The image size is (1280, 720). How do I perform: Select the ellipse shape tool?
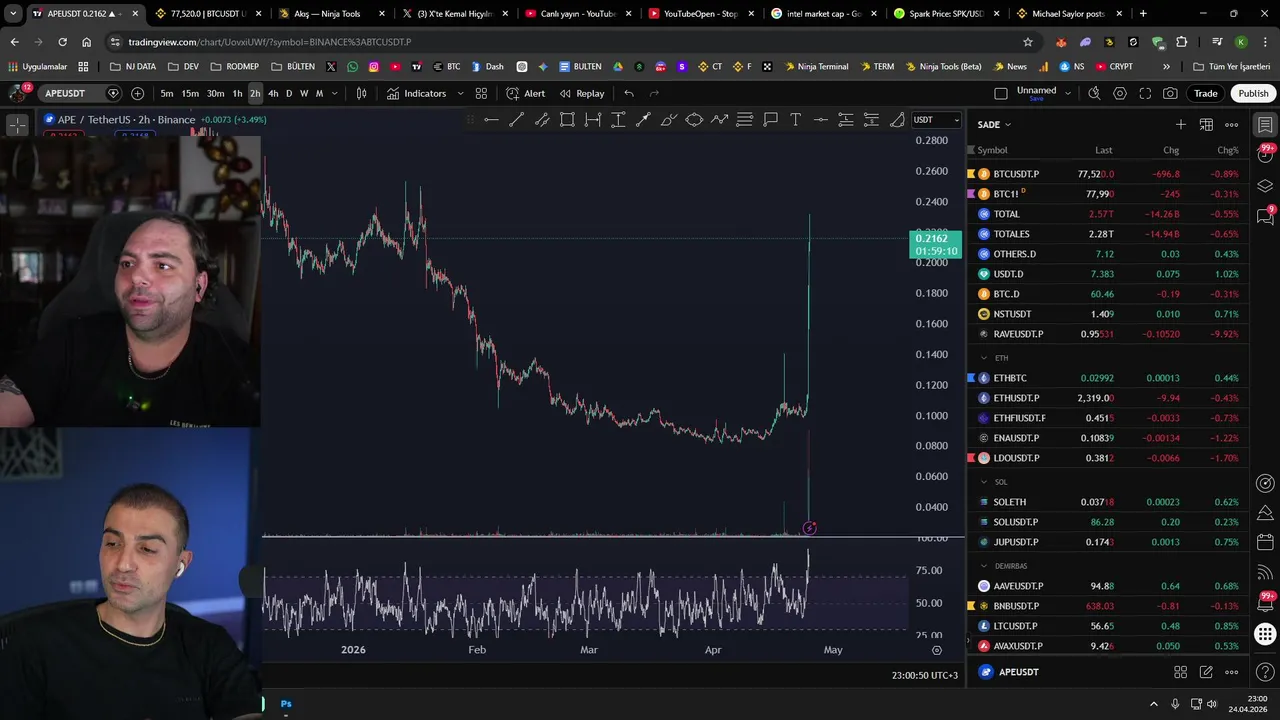click(694, 120)
